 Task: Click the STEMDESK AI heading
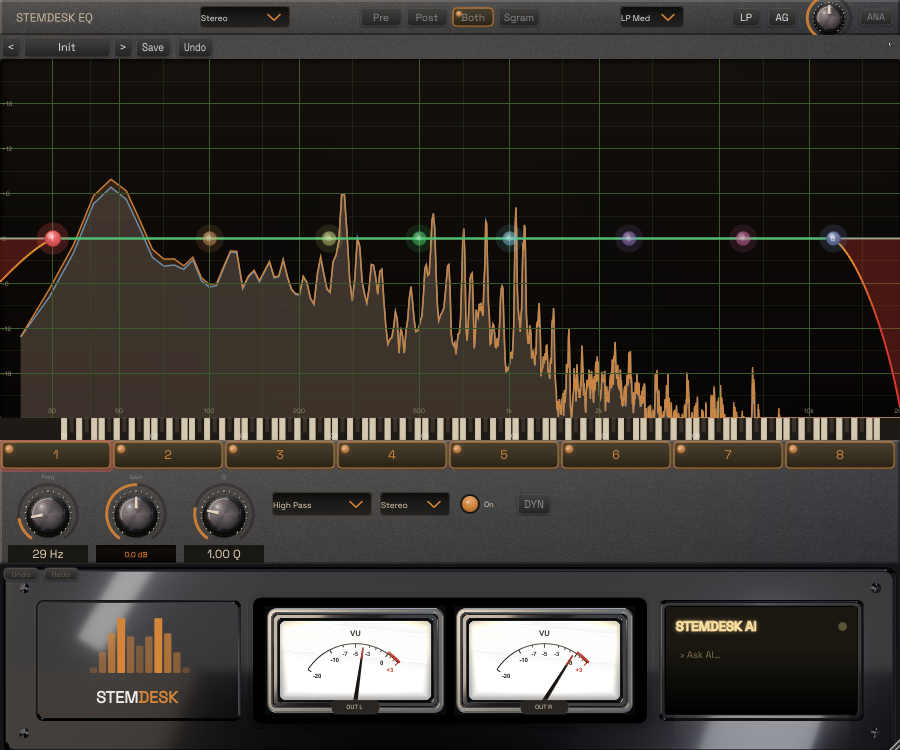pos(716,627)
